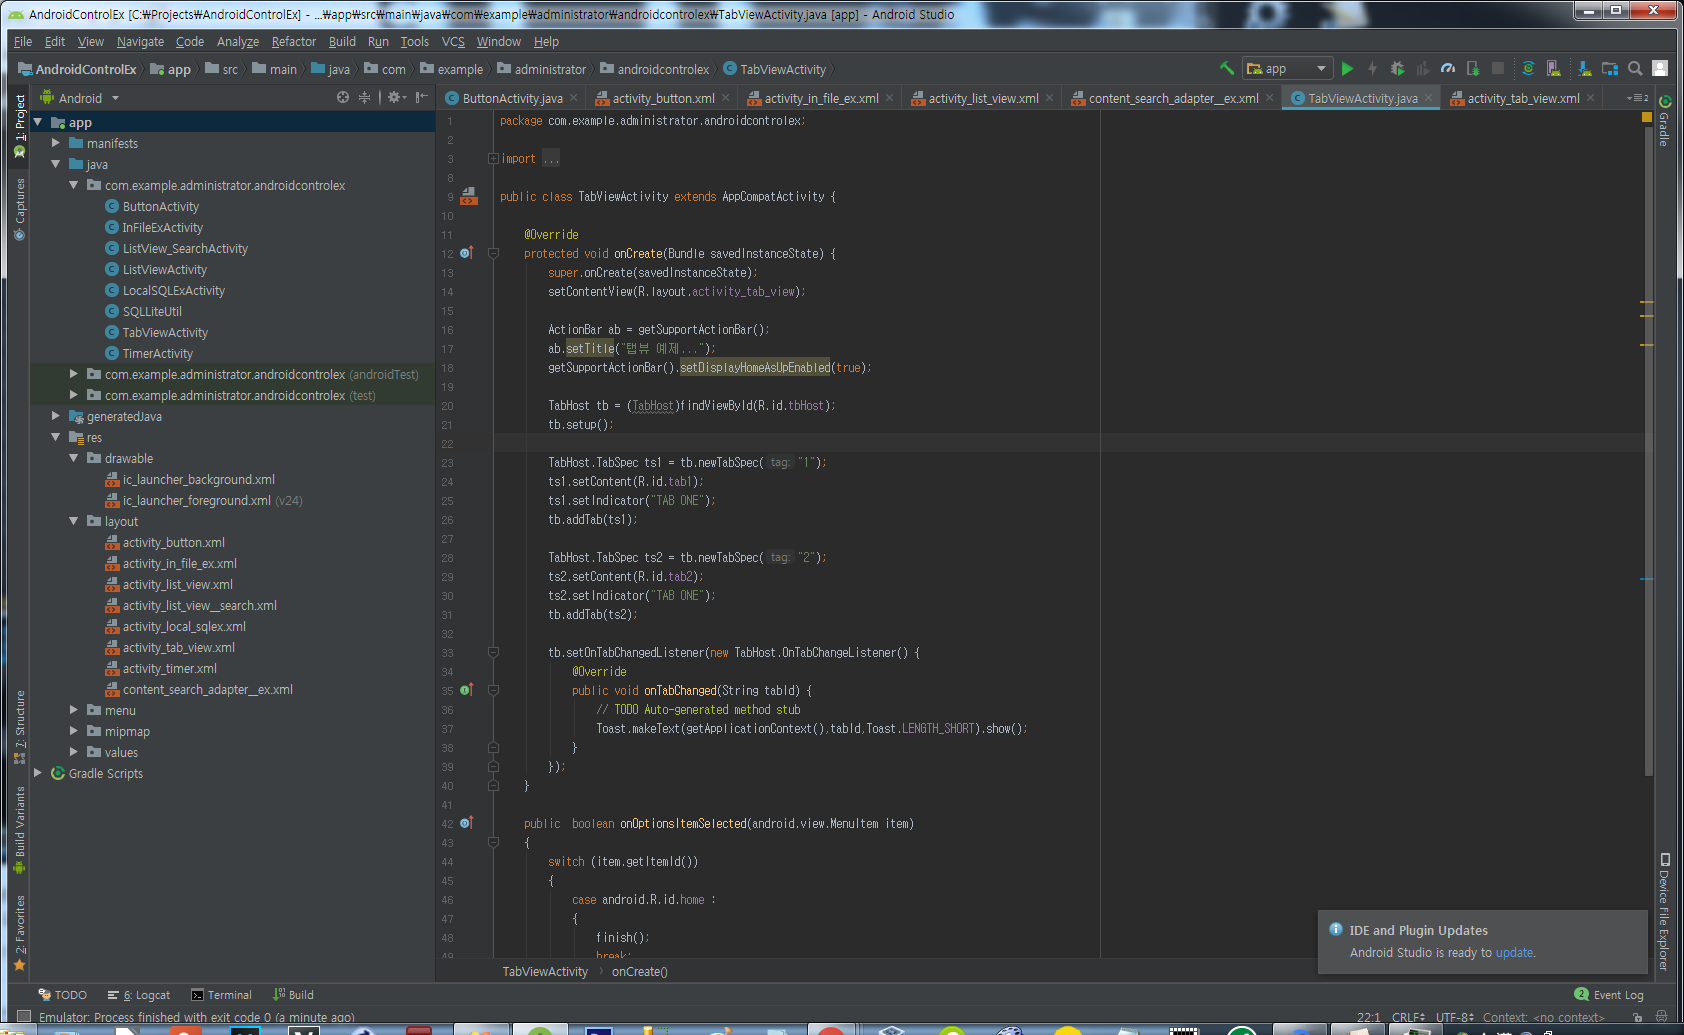The image size is (1684, 1035).
Task: Click the warning indicator atop editor scrollbar
Action: pyautogui.click(x=1647, y=117)
